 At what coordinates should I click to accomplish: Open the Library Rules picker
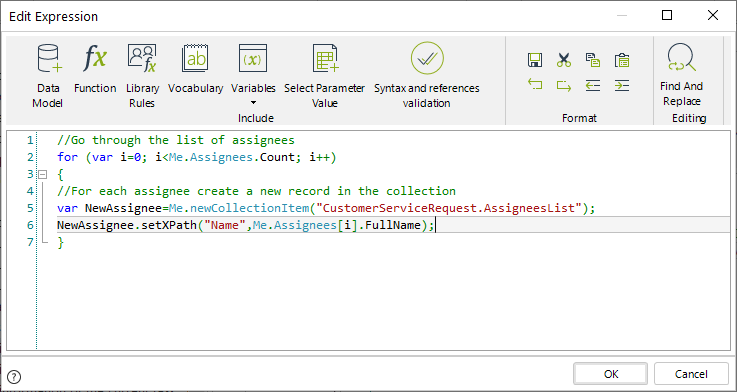142,75
